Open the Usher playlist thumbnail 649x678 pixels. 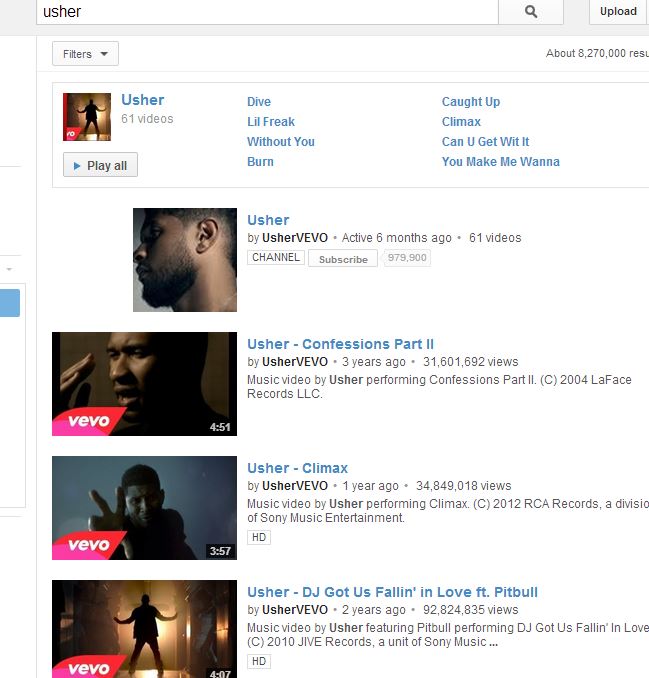tap(87, 117)
